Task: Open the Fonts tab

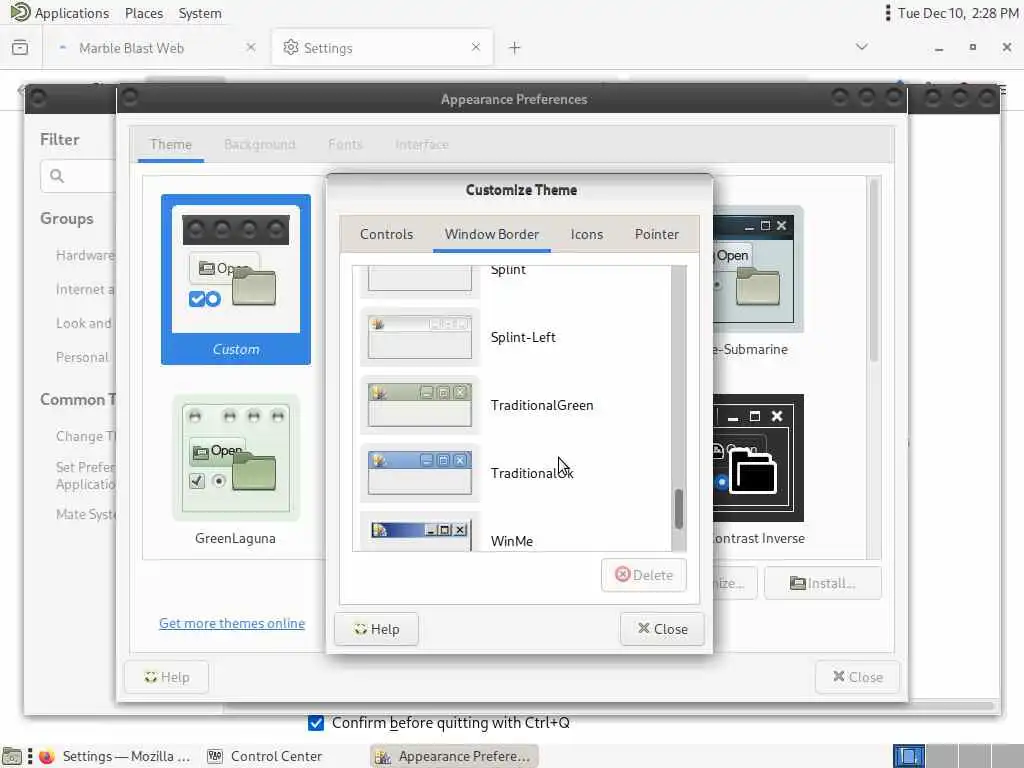Action: click(345, 144)
